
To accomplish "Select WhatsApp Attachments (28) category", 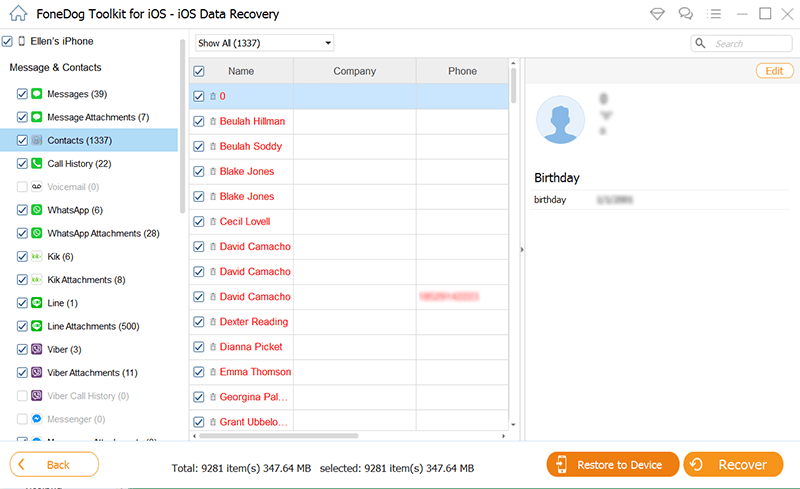I will tap(103, 233).
